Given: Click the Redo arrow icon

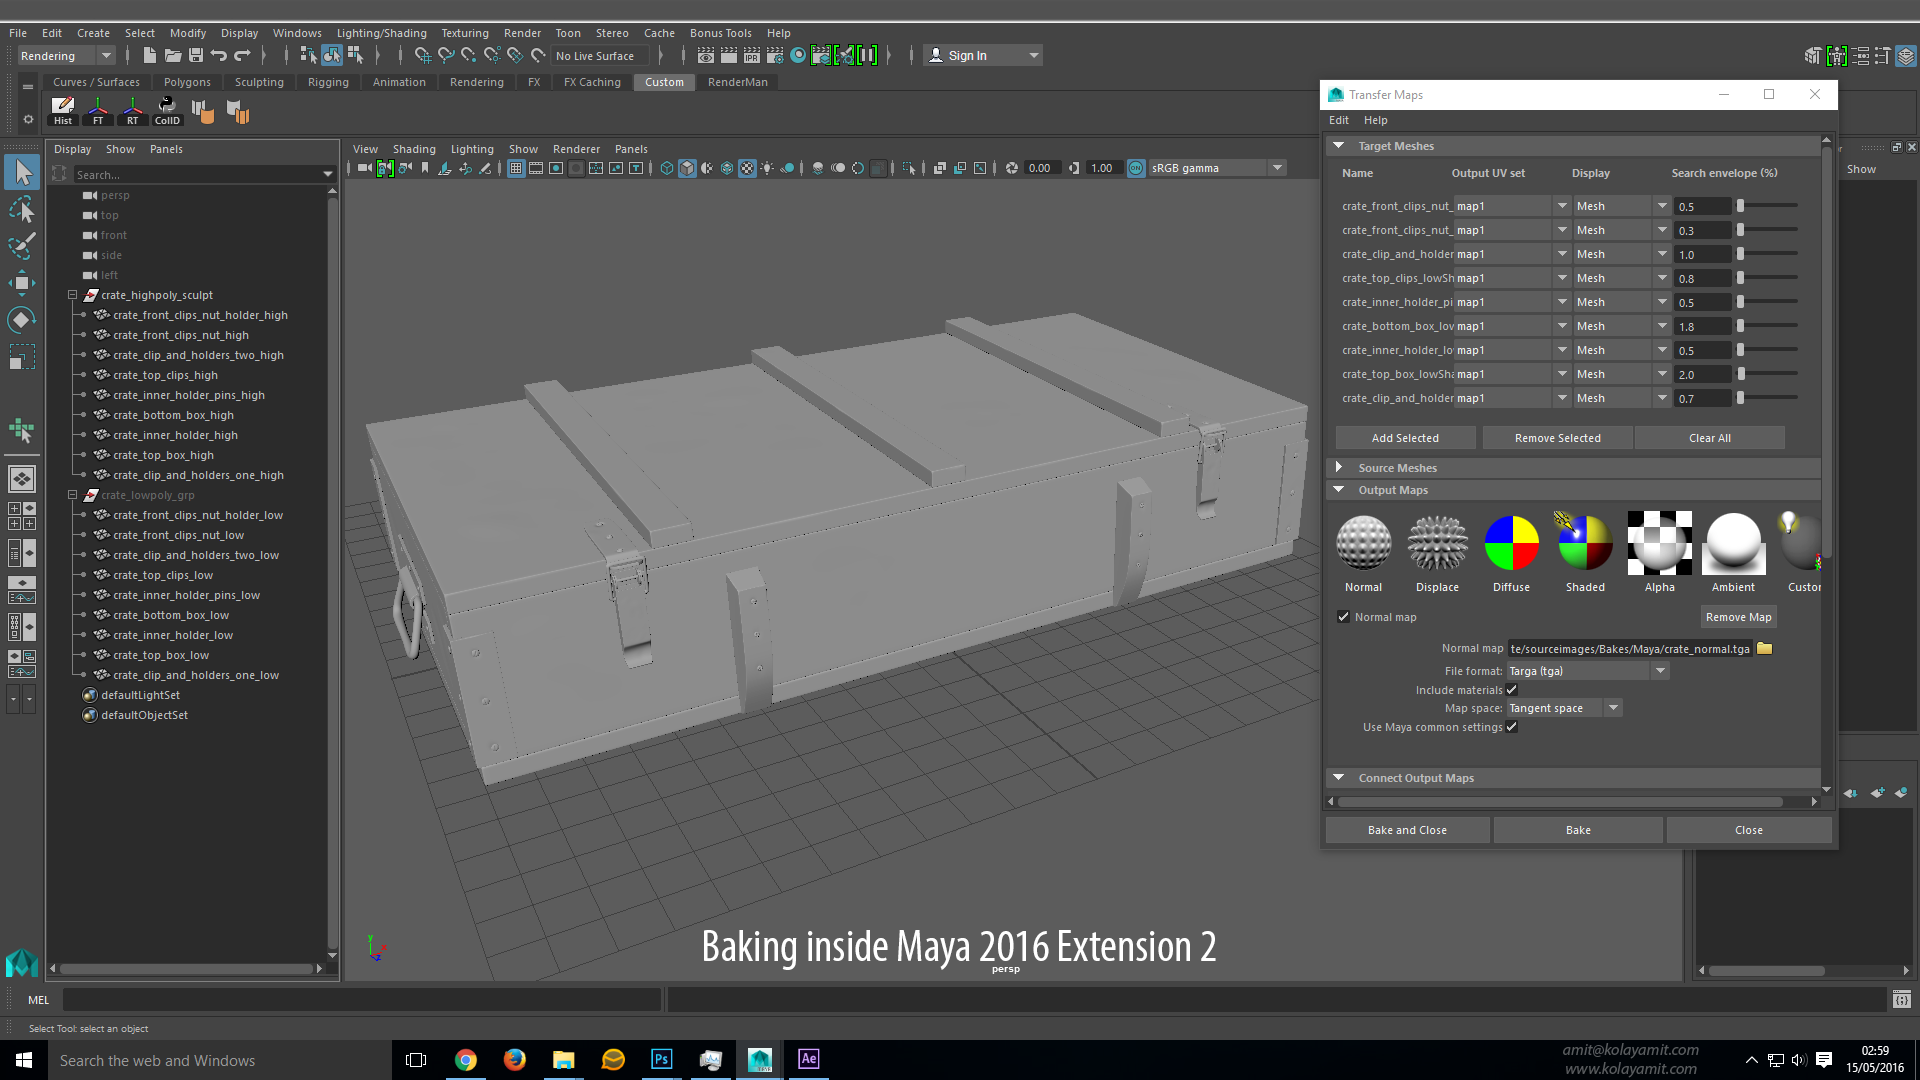Looking at the screenshot, I should pyautogui.click(x=242, y=56).
